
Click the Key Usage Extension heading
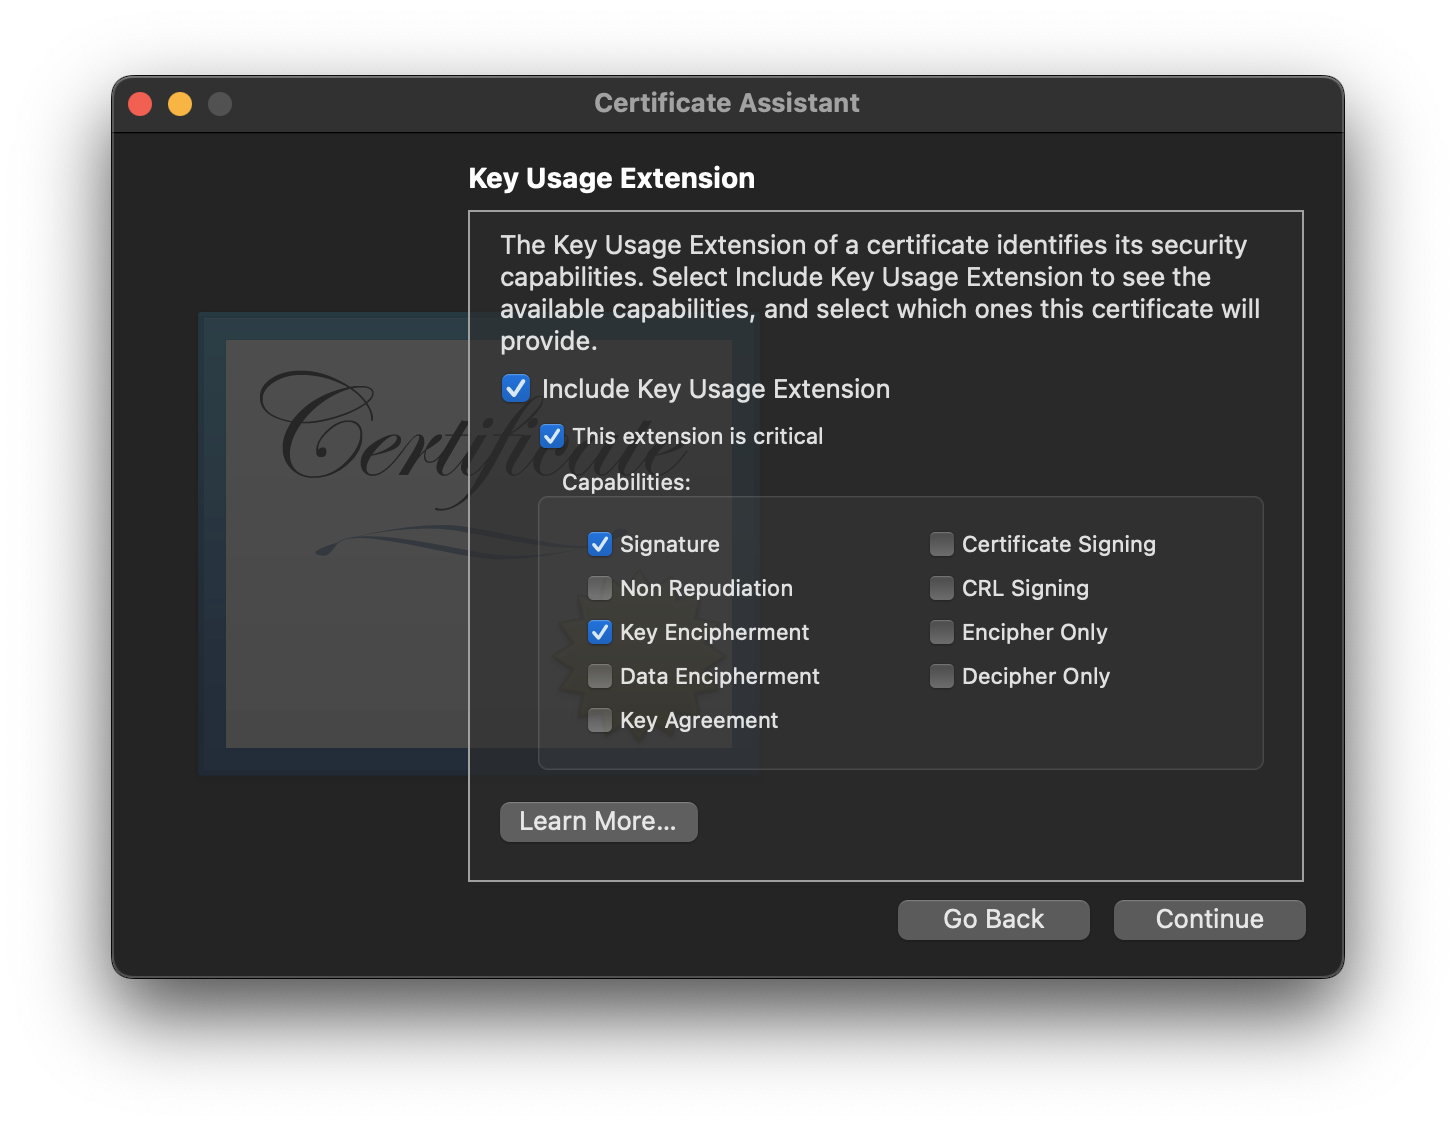tap(612, 178)
